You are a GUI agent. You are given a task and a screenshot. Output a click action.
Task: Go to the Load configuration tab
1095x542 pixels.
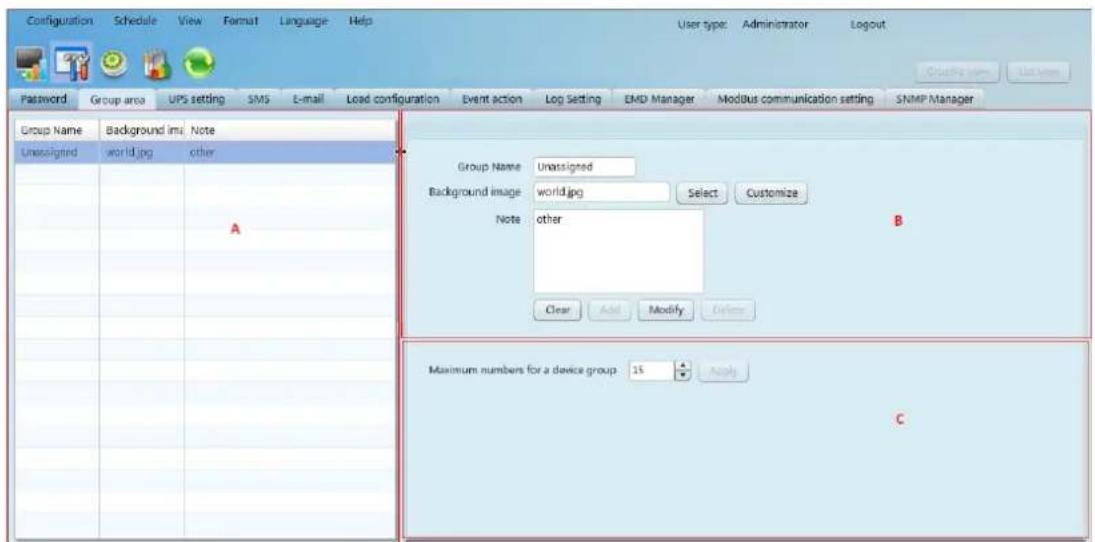(393, 100)
